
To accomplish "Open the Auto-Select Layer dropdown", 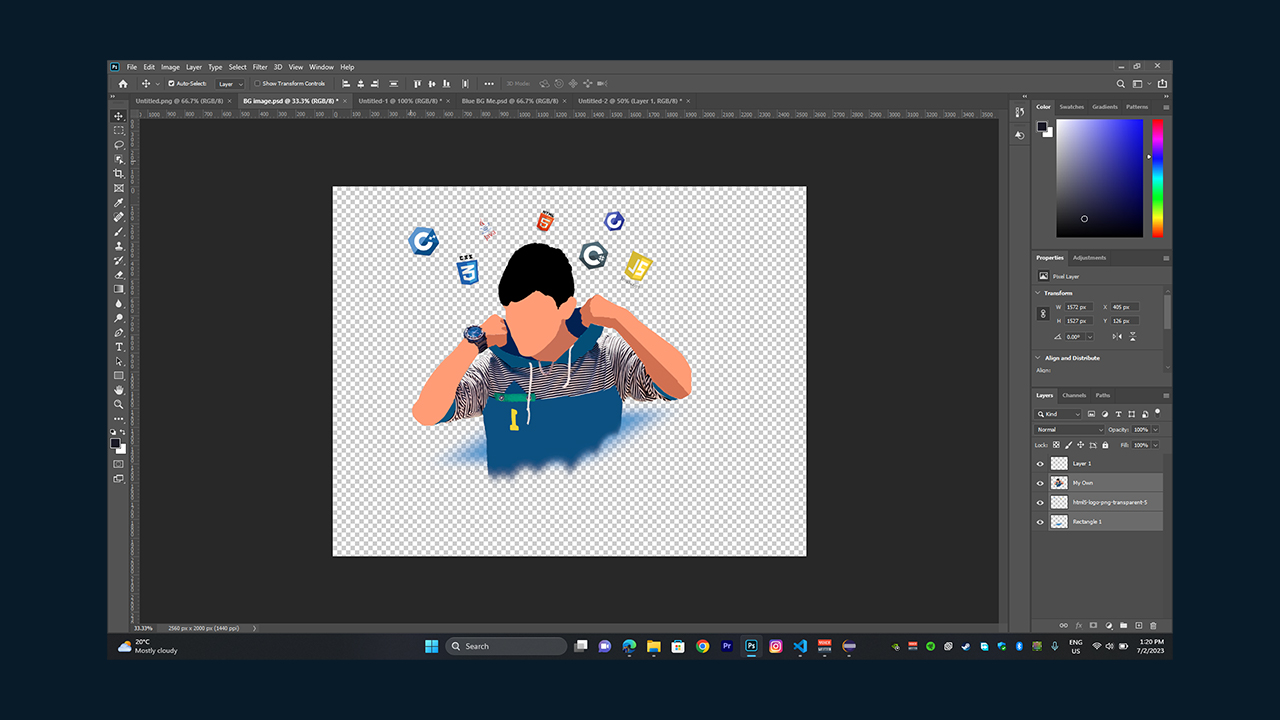I will click(230, 84).
